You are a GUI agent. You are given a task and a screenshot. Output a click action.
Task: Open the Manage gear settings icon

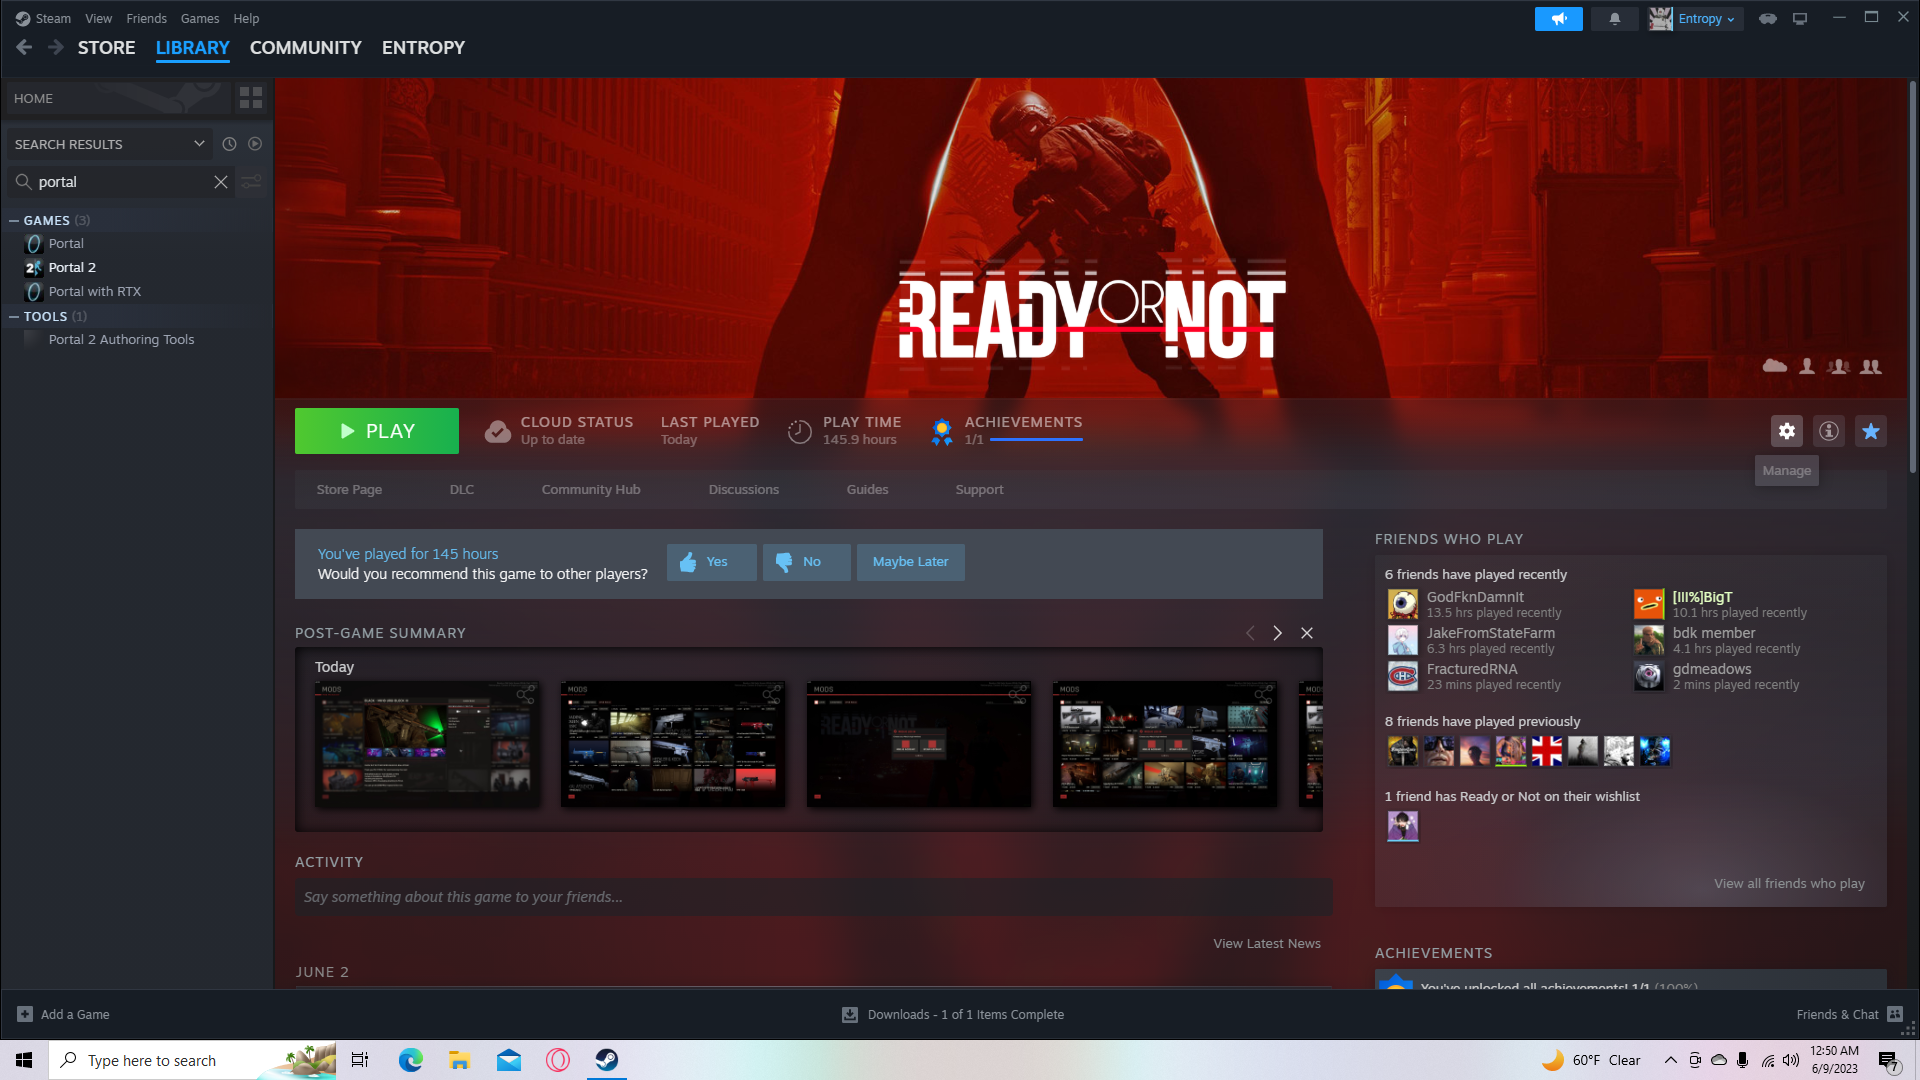[x=1786, y=431]
